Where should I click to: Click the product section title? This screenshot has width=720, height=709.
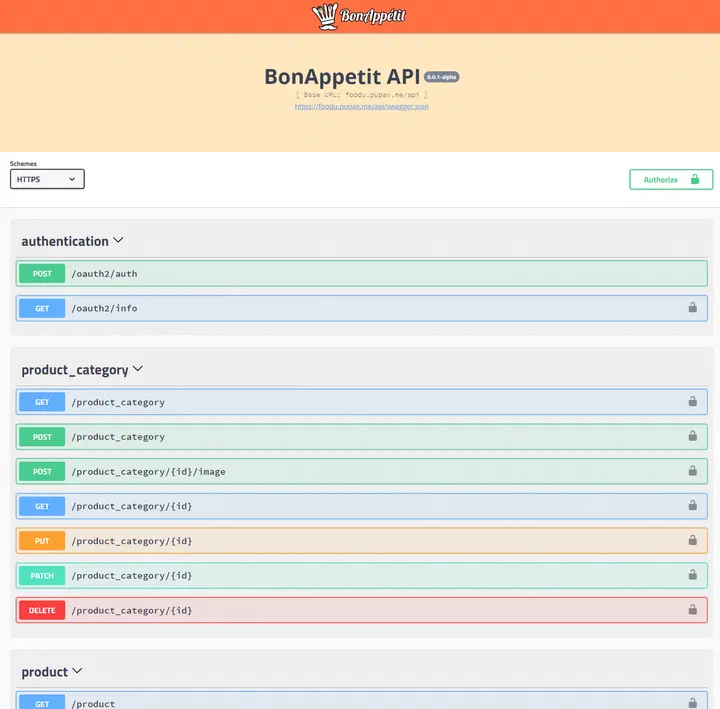[45, 672]
